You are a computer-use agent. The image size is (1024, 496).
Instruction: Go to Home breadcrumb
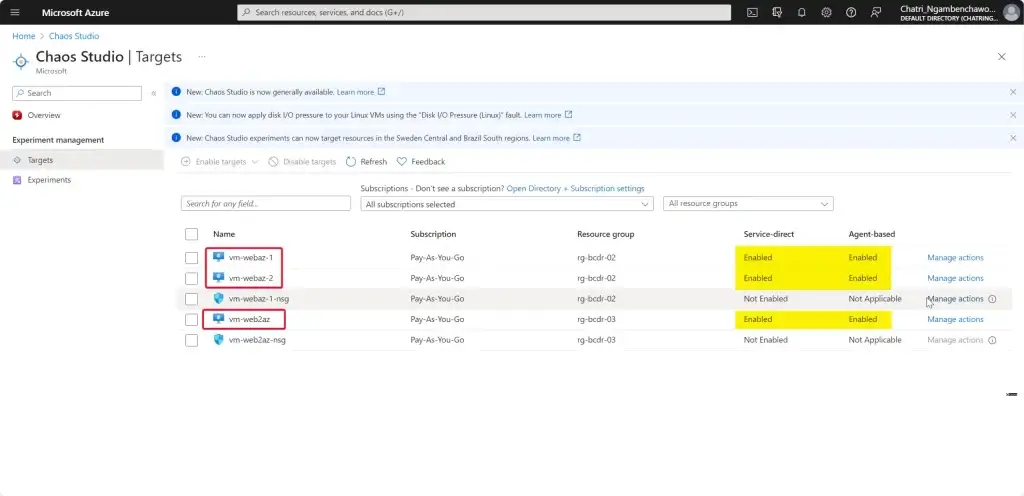[24, 36]
